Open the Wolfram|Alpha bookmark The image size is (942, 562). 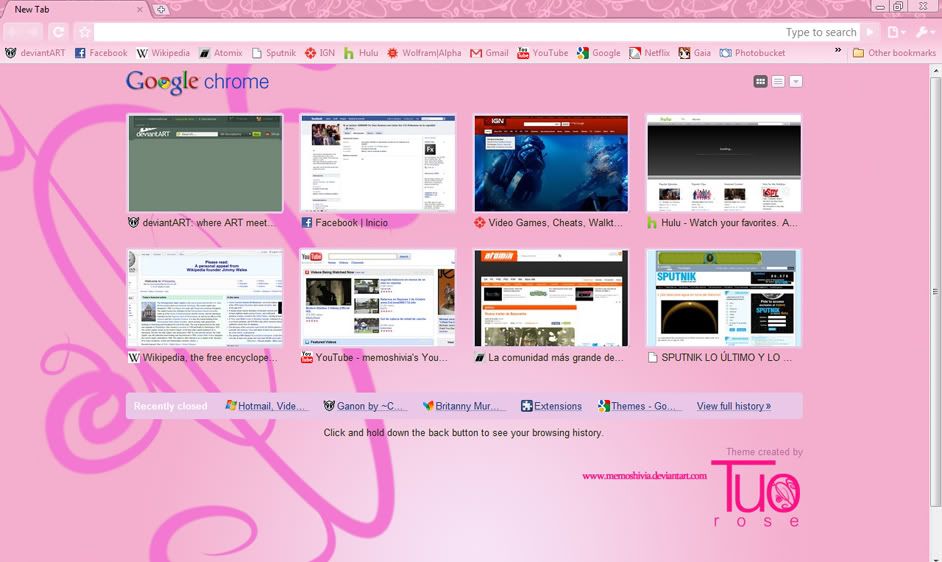tap(424, 53)
